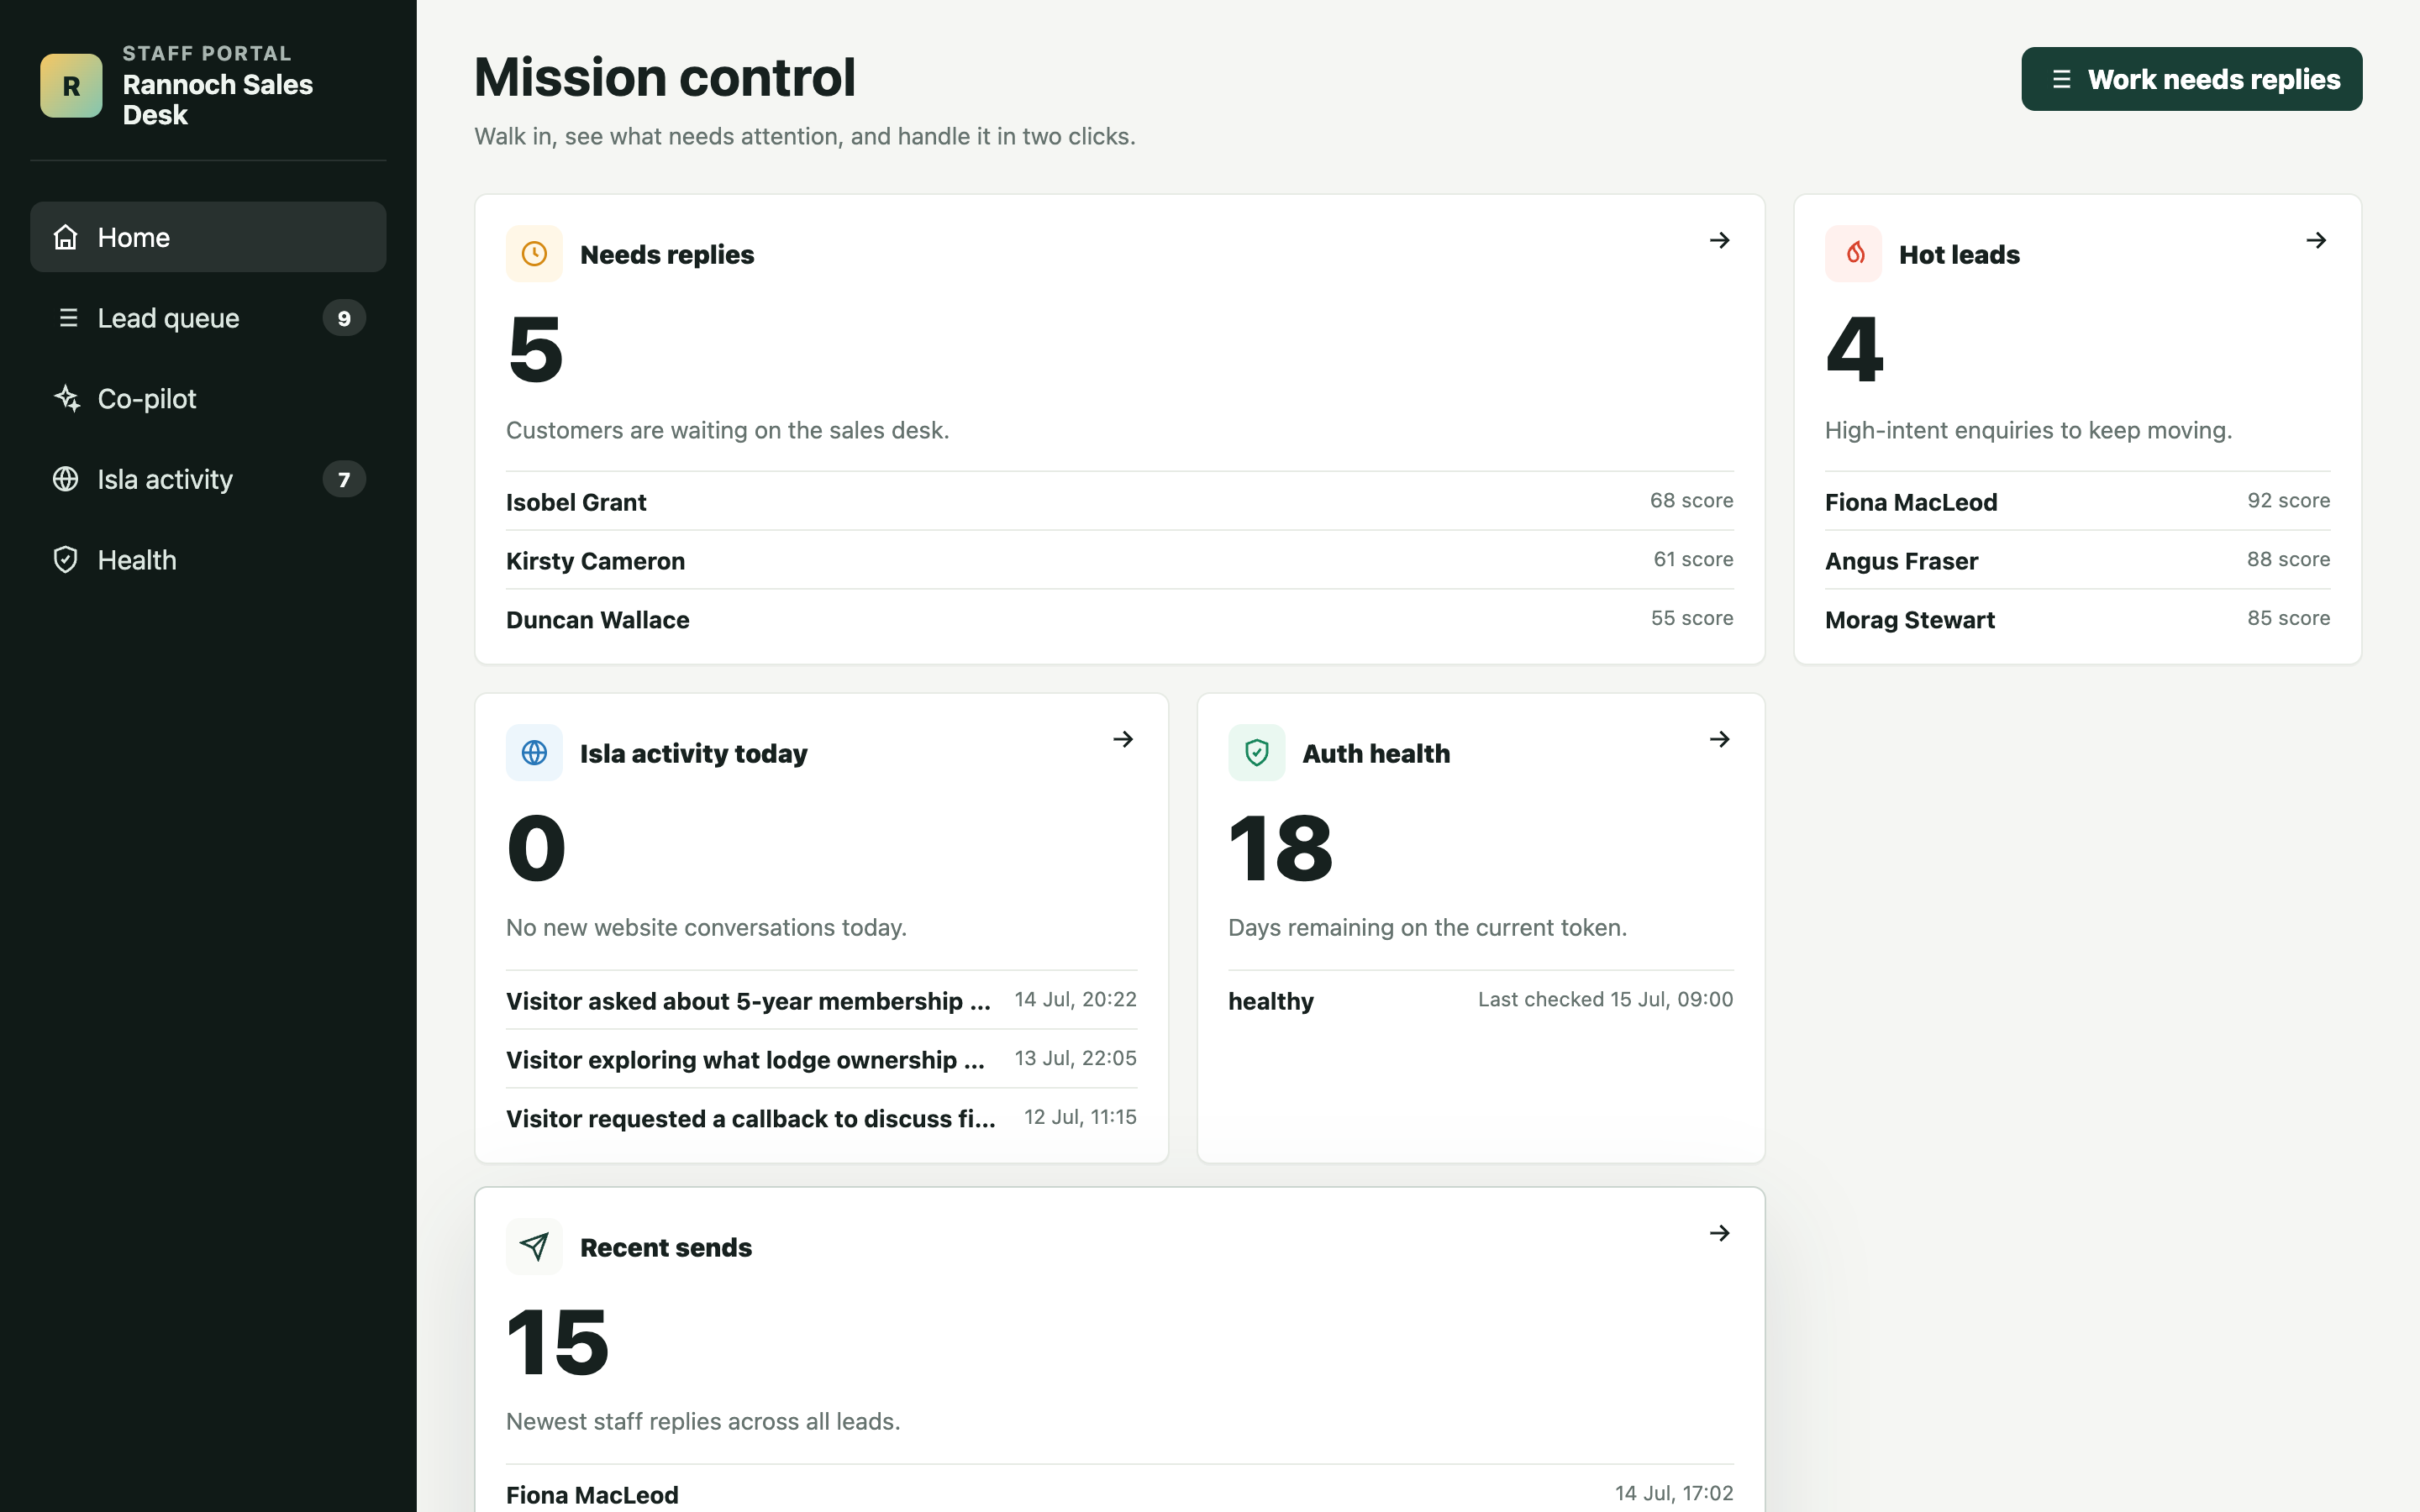The height and width of the screenshot is (1512, 2420).
Task: Open Hot leads via its arrow icon
Action: (x=2316, y=240)
